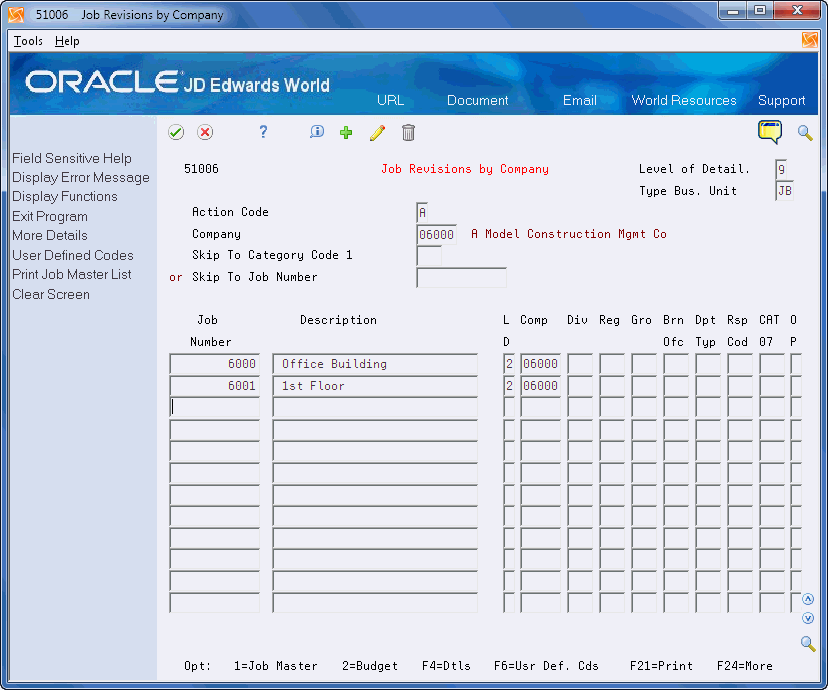
Task: Open the Help menu
Action: (67, 41)
